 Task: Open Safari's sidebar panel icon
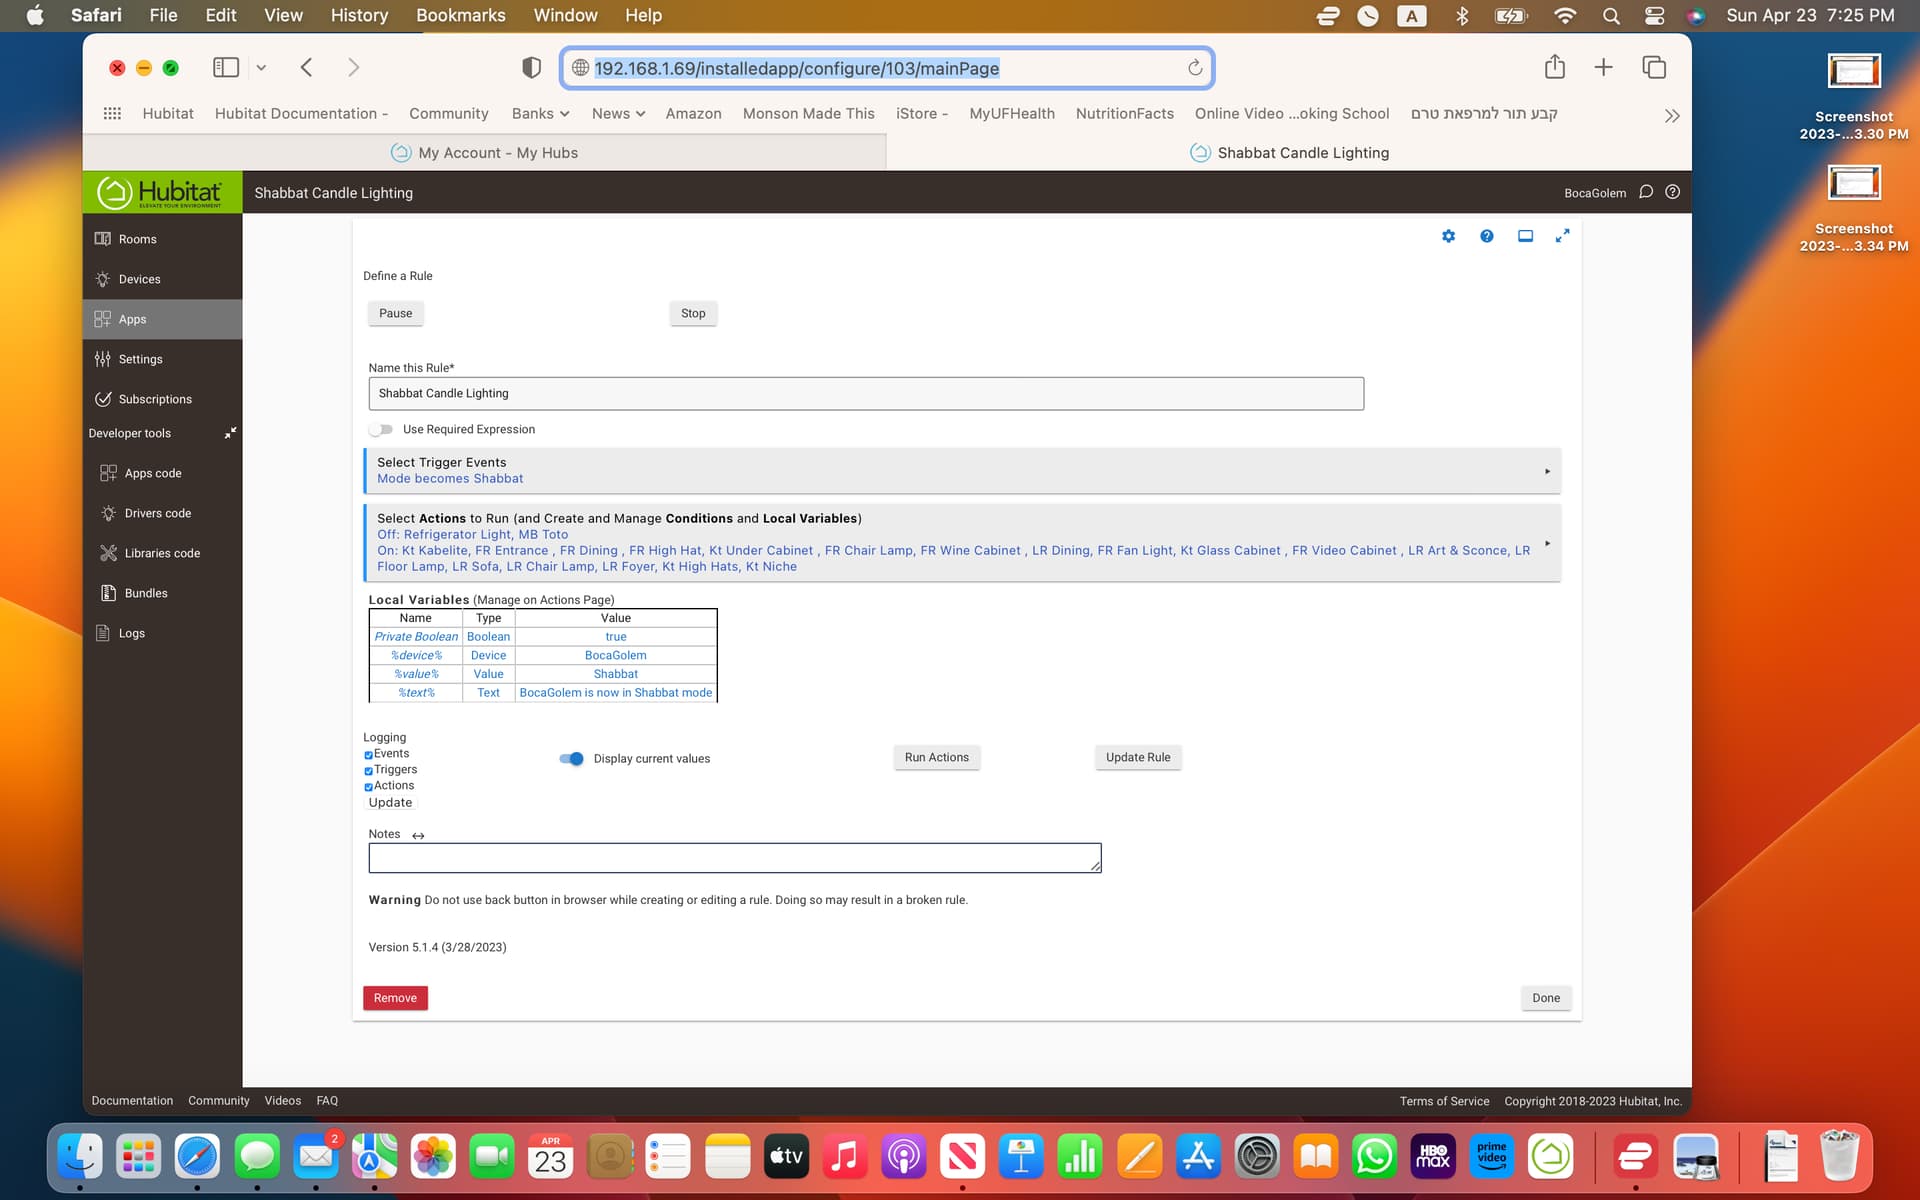click(x=226, y=67)
